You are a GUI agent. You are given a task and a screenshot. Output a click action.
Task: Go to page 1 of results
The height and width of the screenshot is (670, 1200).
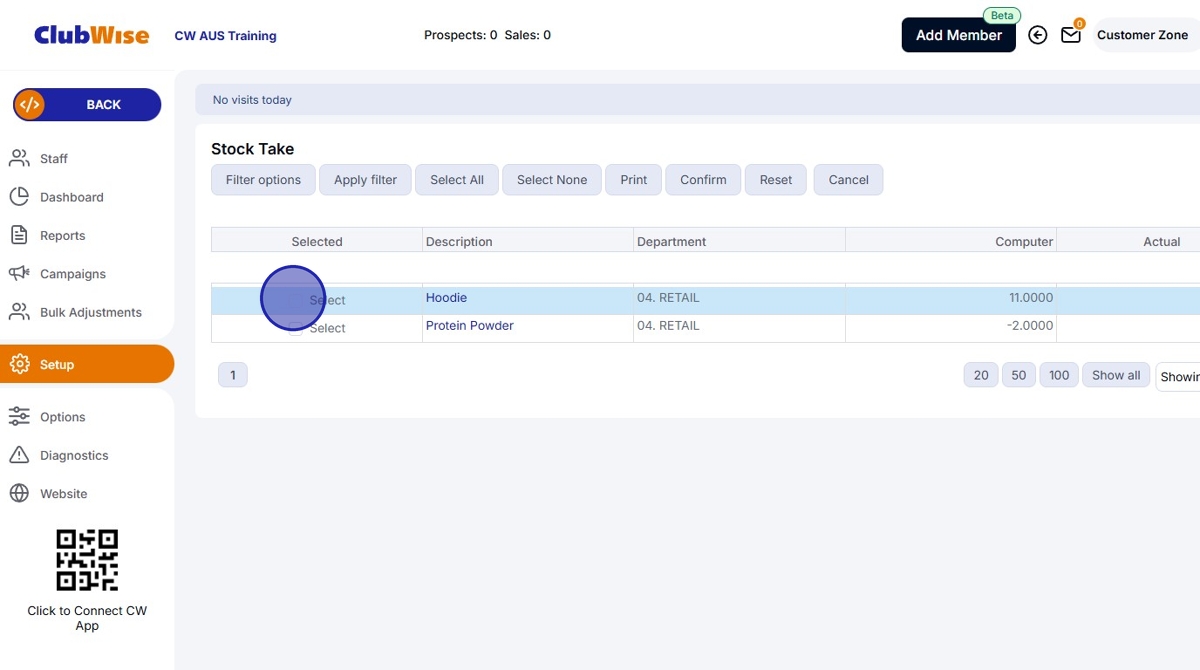[233, 375]
